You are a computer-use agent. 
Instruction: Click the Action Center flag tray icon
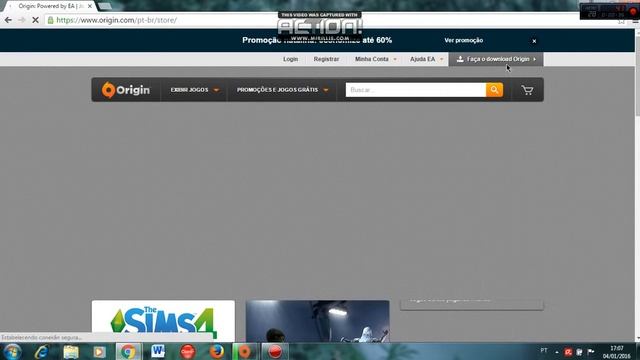click(591, 351)
